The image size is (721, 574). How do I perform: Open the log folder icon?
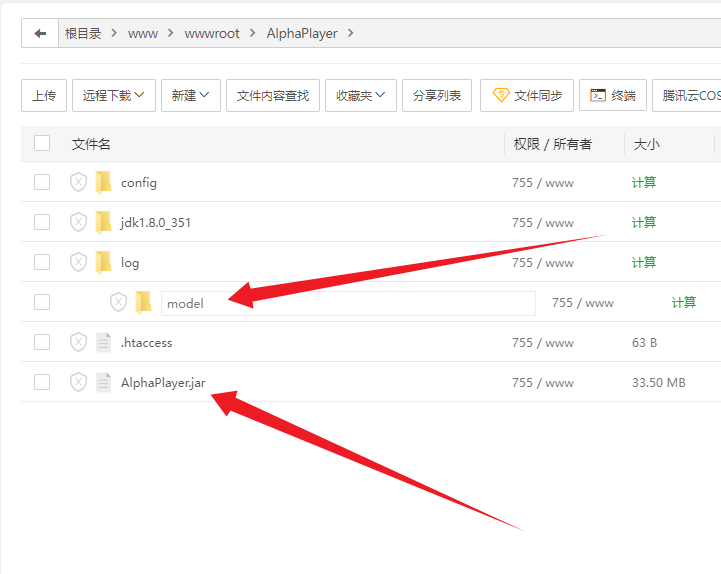103,262
